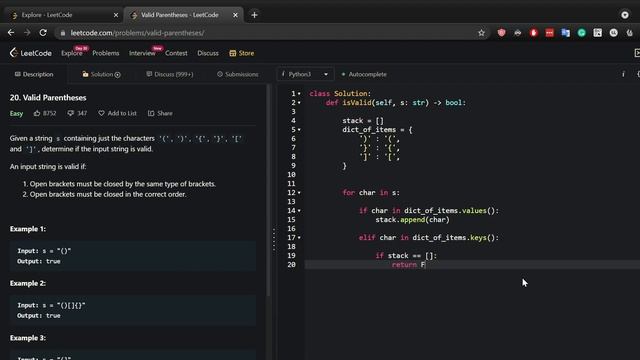Click on 'stack.append(char)' code line

pyautogui.click(x=412, y=220)
